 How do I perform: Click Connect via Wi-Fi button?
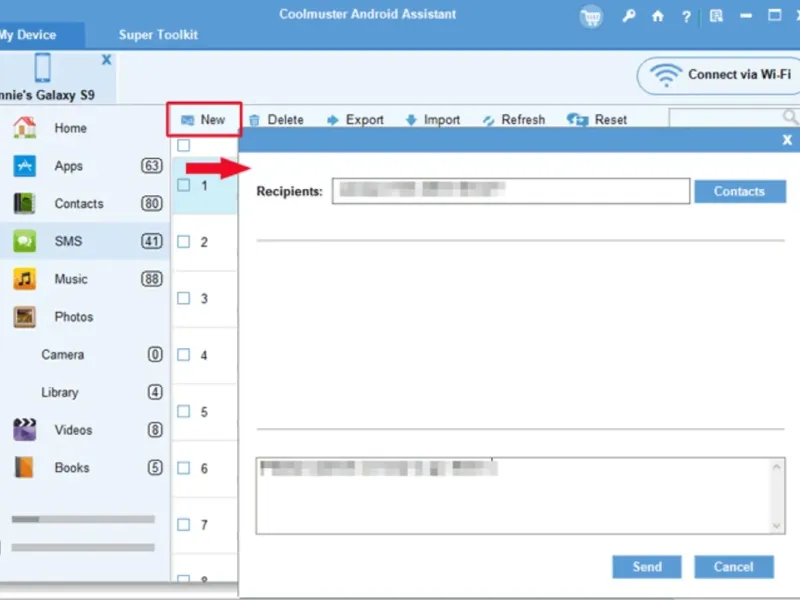(719, 76)
